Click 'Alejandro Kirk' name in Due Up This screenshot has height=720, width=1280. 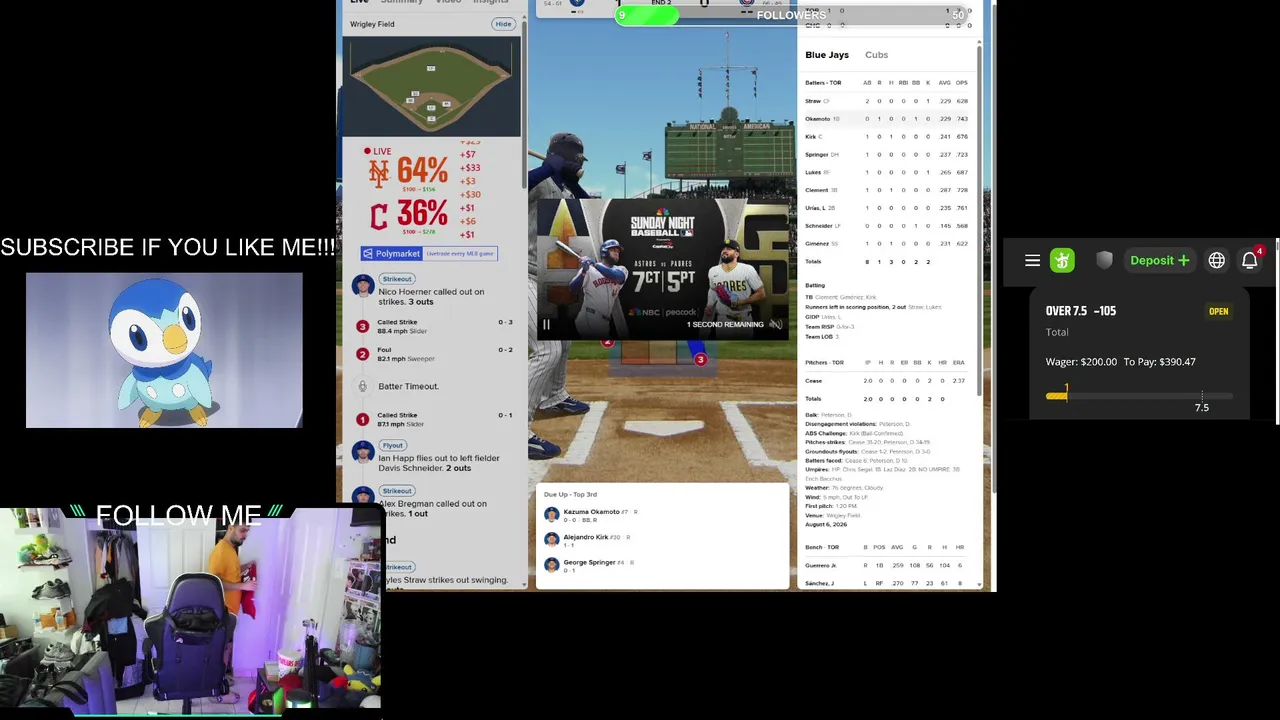click(x=586, y=537)
